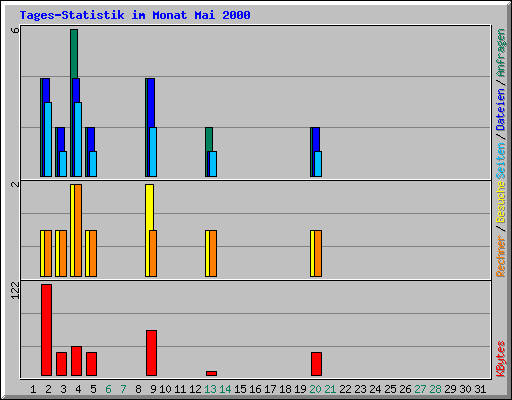Click the cyan Seiten bar for day 20
Viewport: 512px width, 400px height.
pos(318,164)
